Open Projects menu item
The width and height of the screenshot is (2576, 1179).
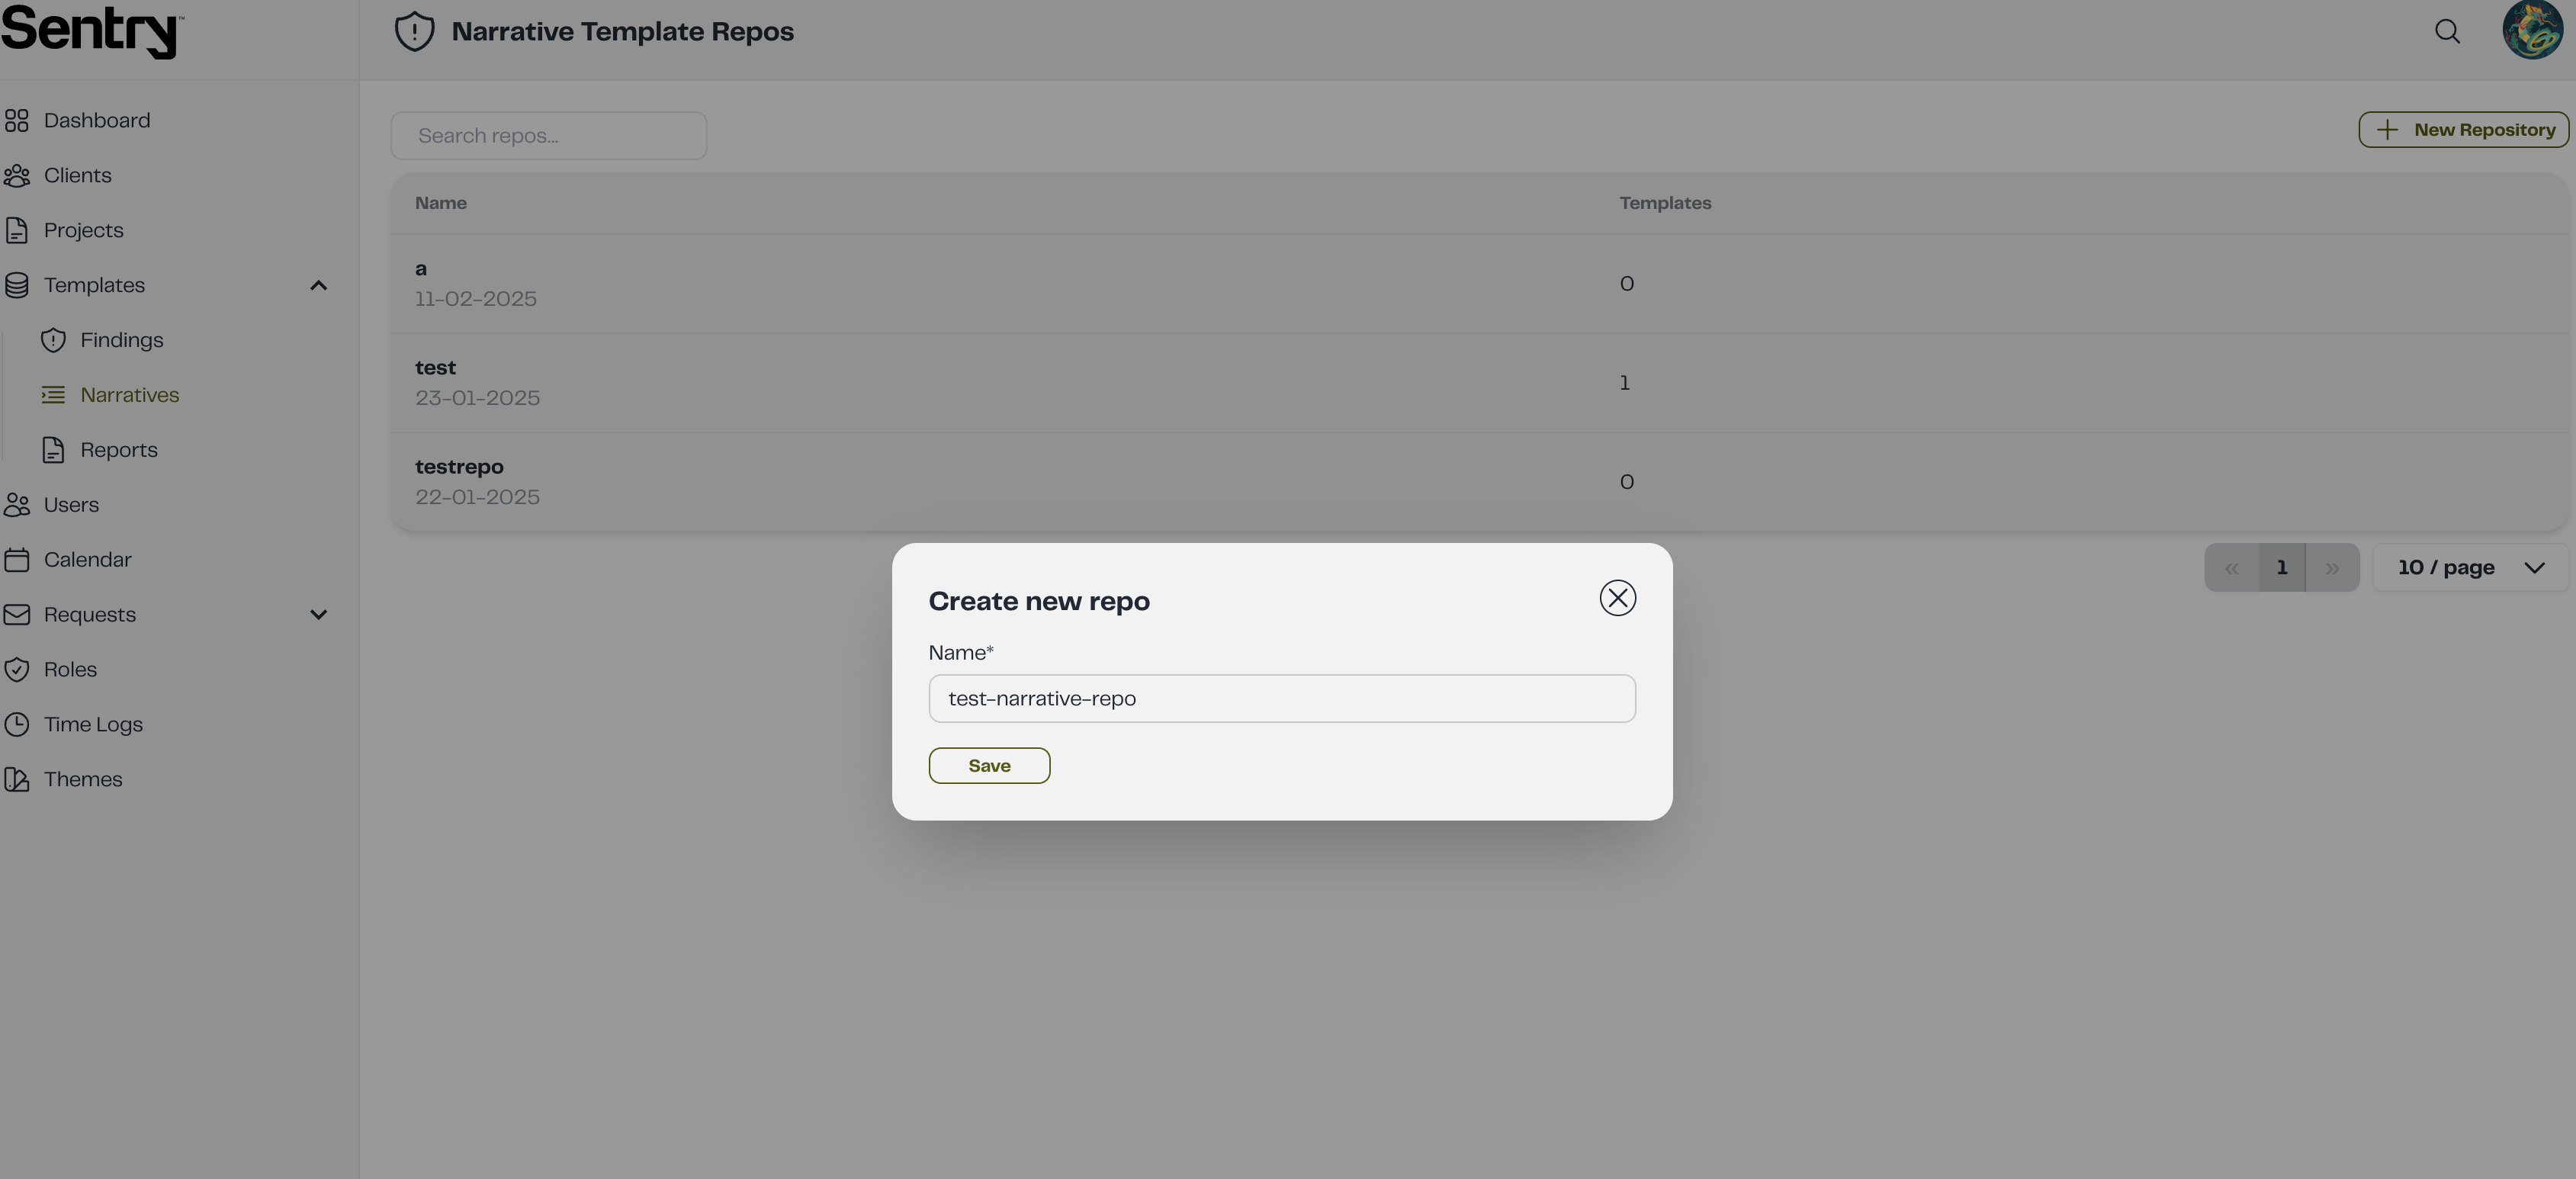pyautogui.click(x=84, y=230)
